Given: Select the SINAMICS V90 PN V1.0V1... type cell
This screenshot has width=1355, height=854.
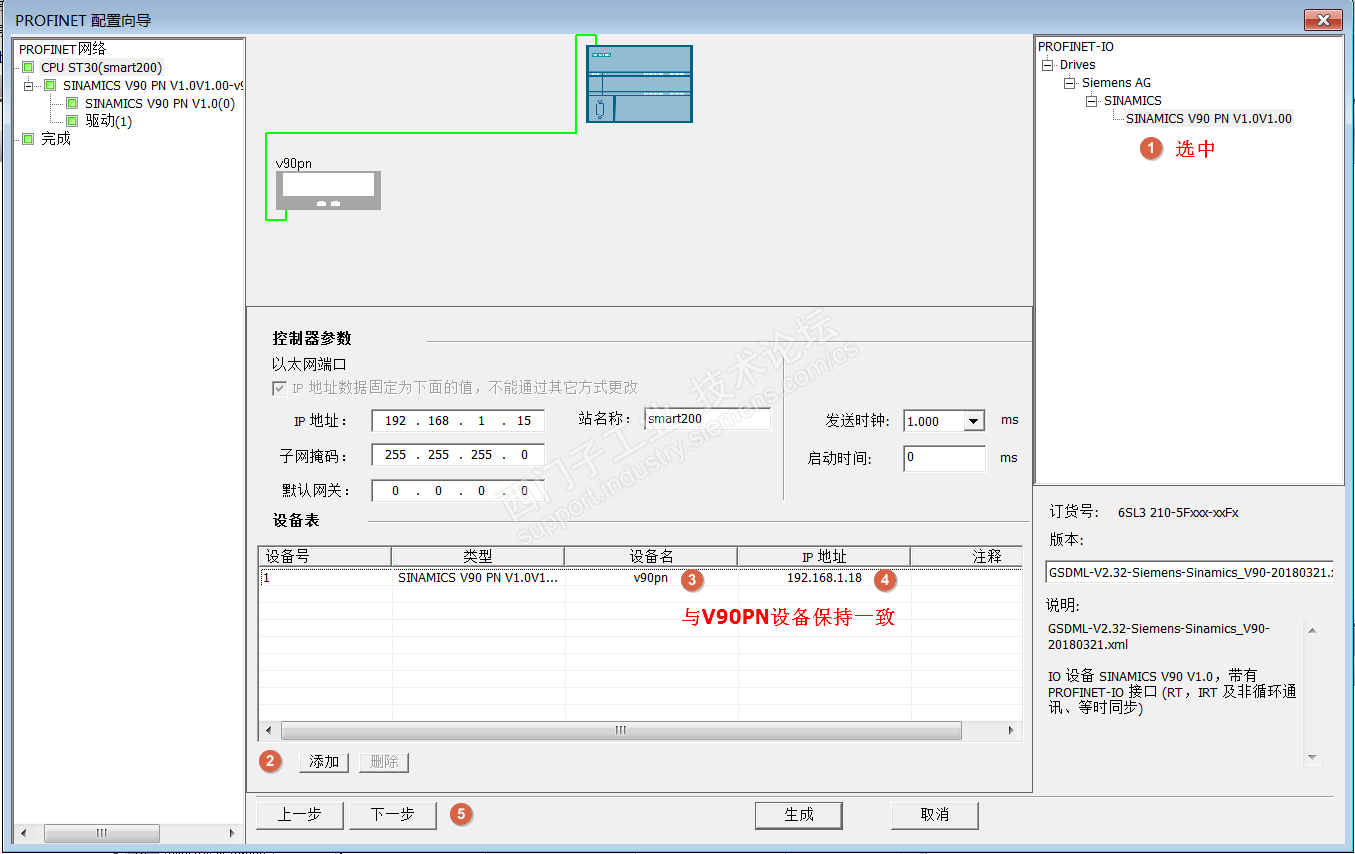Looking at the screenshot, I should (x=478, y=577).
